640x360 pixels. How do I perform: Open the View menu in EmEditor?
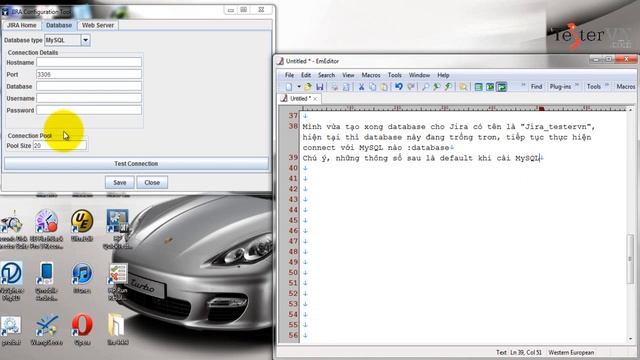click(348, 75)
